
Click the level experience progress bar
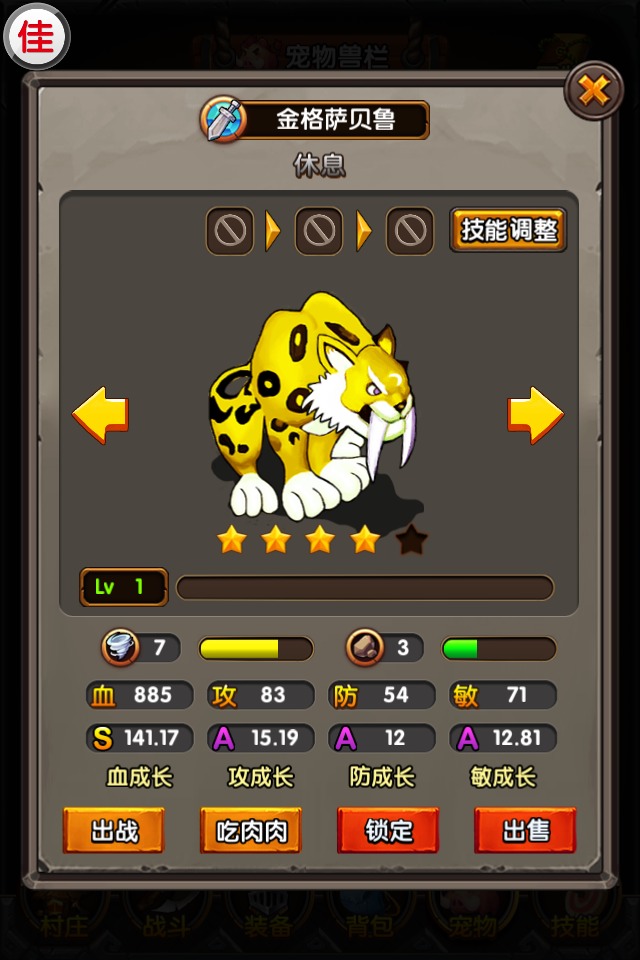pos(365,587)
